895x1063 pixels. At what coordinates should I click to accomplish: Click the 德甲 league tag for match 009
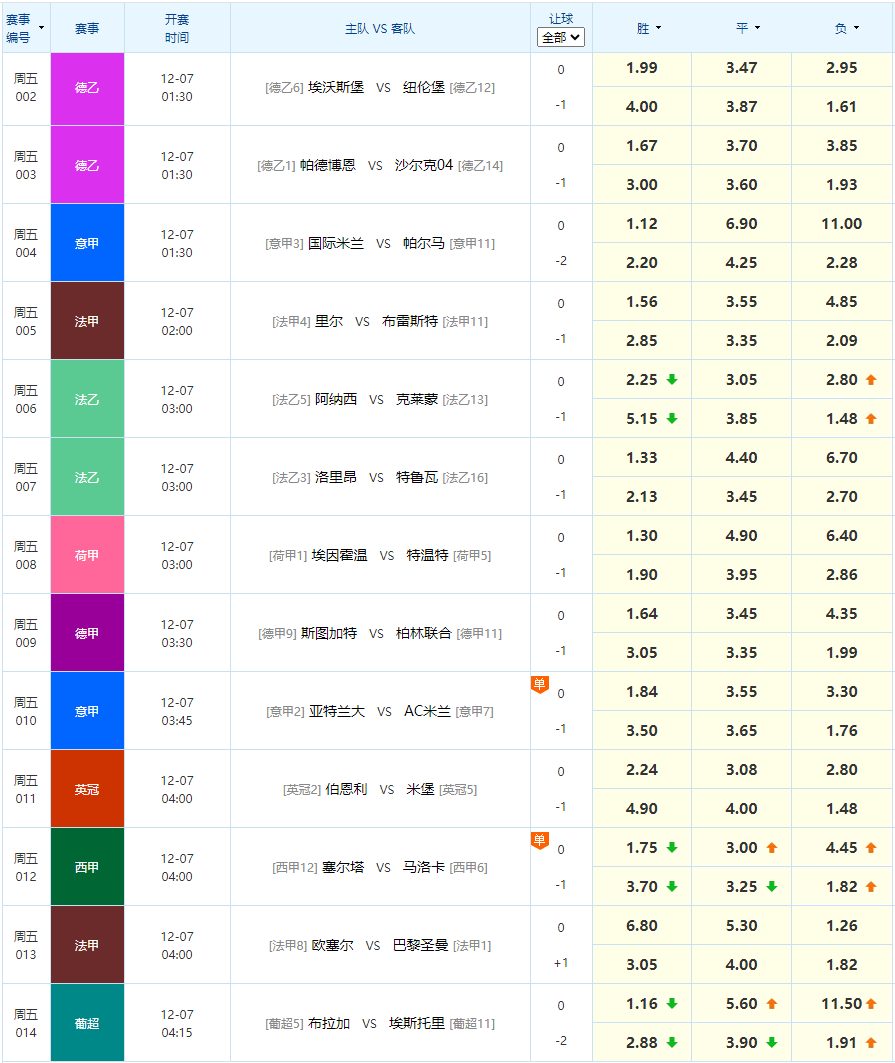[x=87, y=633]
